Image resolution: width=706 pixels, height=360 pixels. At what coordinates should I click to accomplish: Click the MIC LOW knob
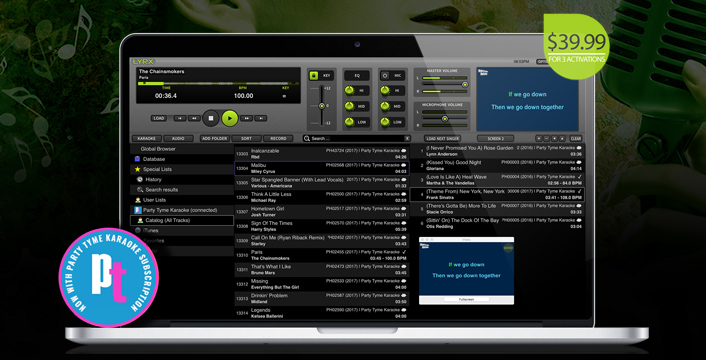tap(385, 122)
